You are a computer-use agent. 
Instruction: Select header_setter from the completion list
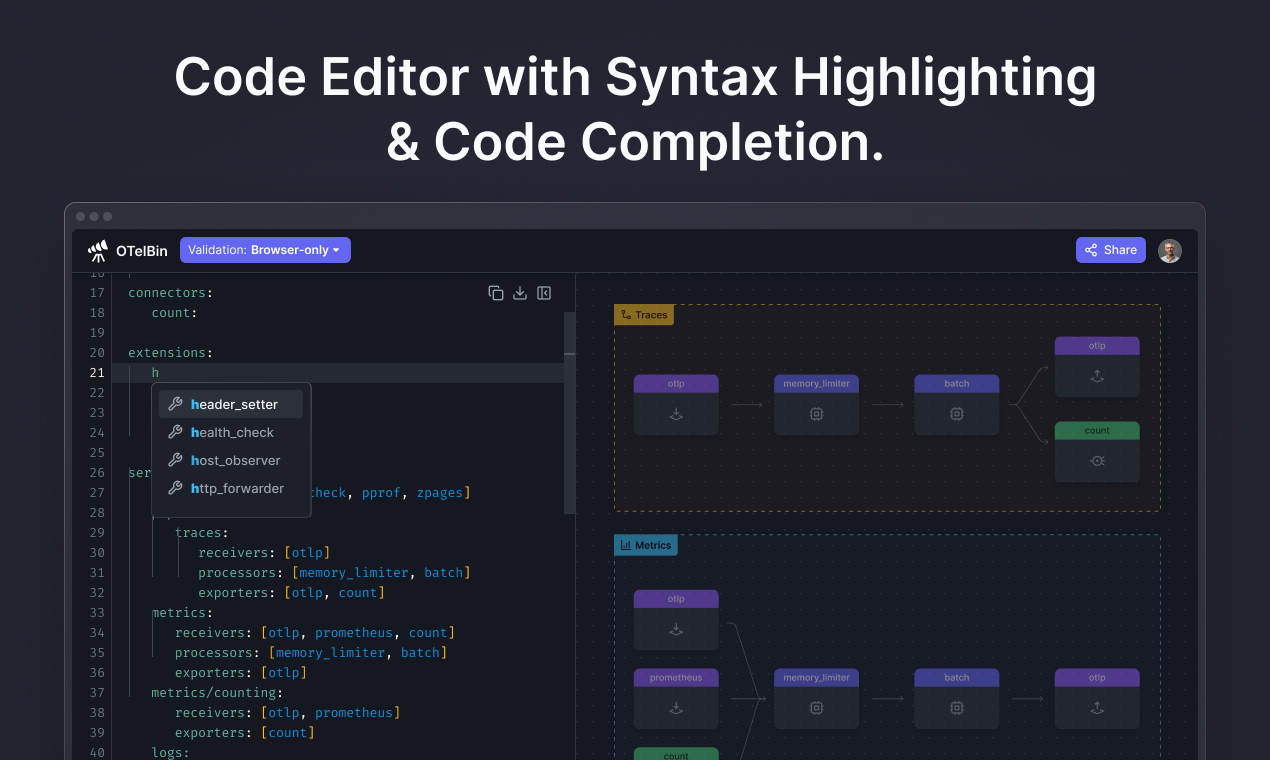click(231, 404)
